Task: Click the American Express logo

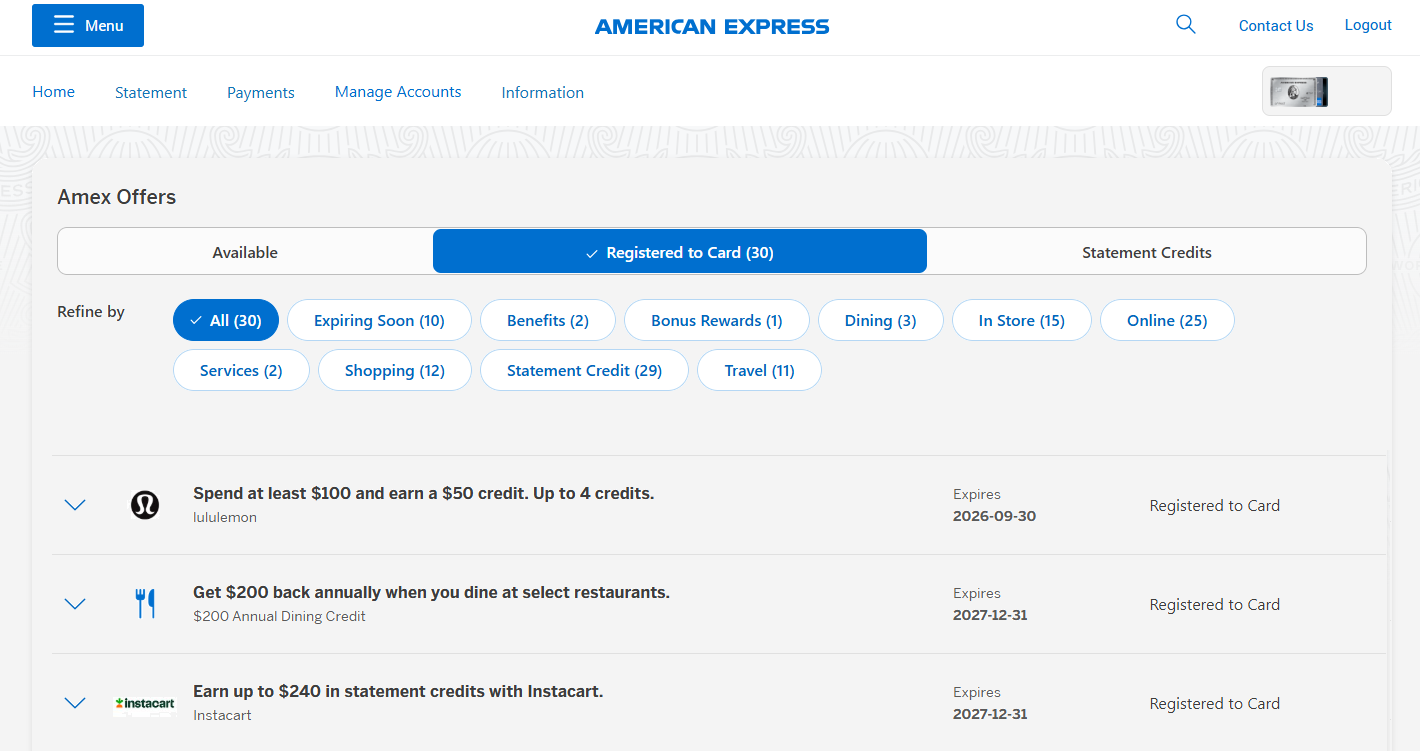Action: pyautogui.click(x=712, y=26)
